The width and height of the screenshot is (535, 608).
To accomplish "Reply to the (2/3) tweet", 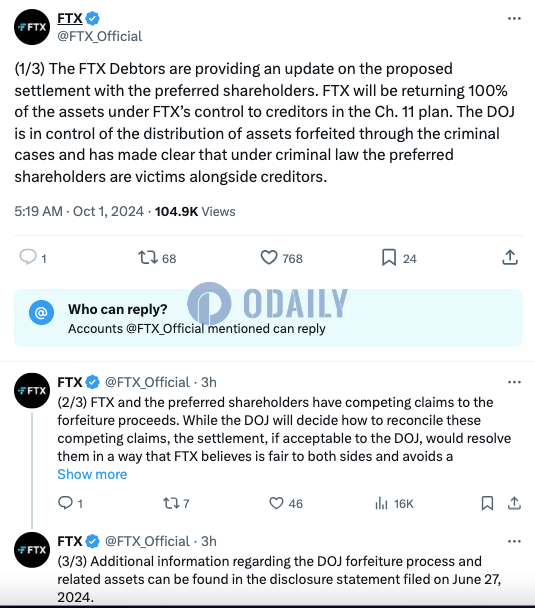I will coord(65,503).
